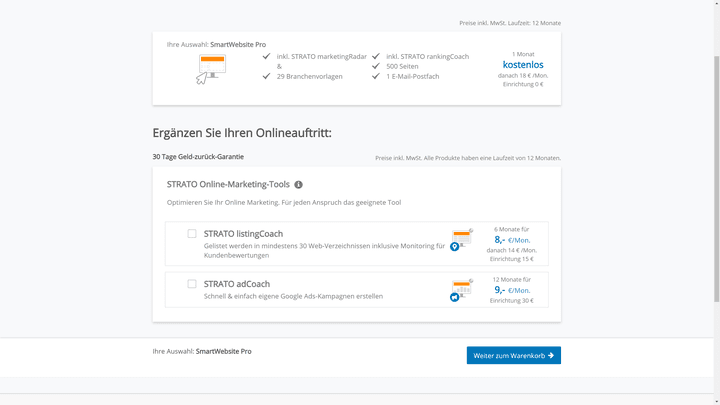Click Weiter zum Warenkorb button
The width and height of the screenshot is (720, 405).
tap(514, 355)
